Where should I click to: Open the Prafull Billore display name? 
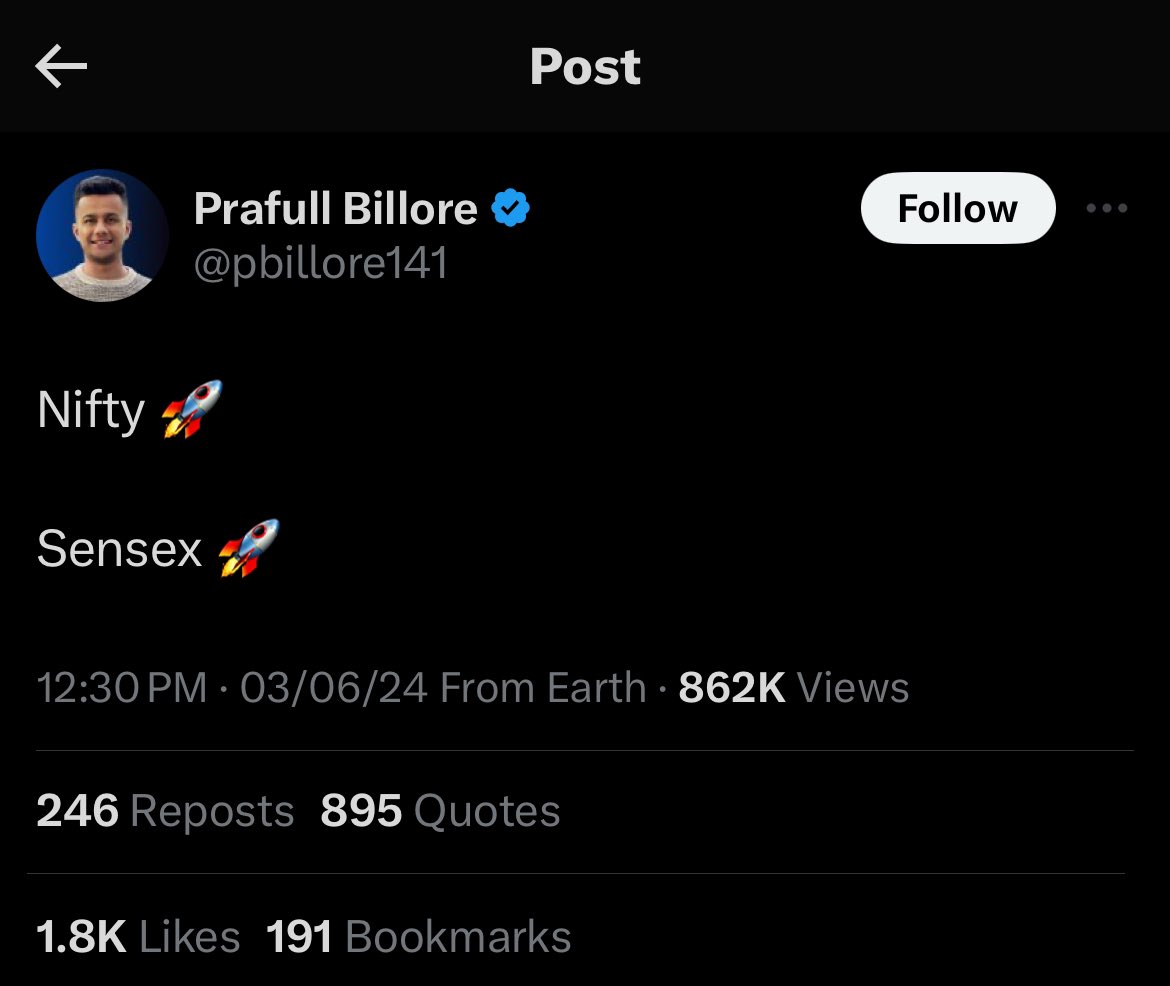click(x=336, y=208)
